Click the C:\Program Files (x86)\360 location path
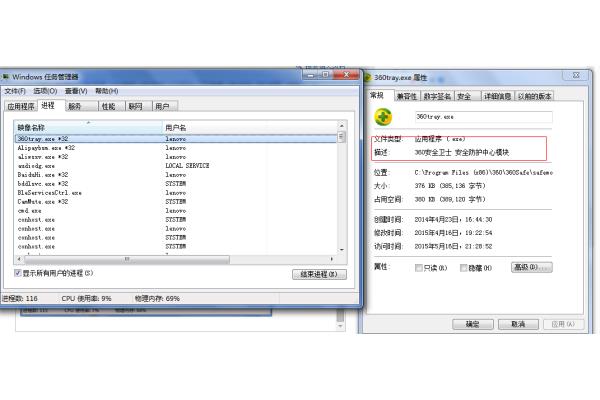This screenshot has width=600, height=400. coord(483,173)
